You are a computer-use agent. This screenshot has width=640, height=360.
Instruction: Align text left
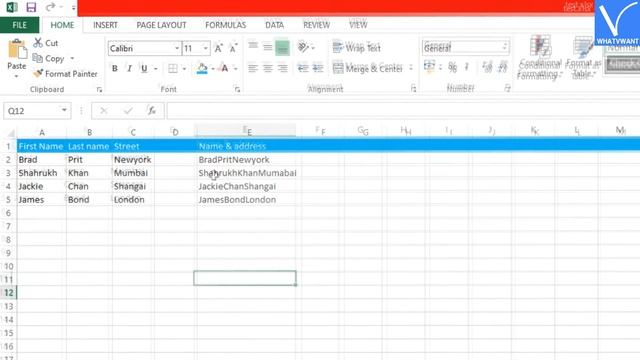[x=253, y=68]
